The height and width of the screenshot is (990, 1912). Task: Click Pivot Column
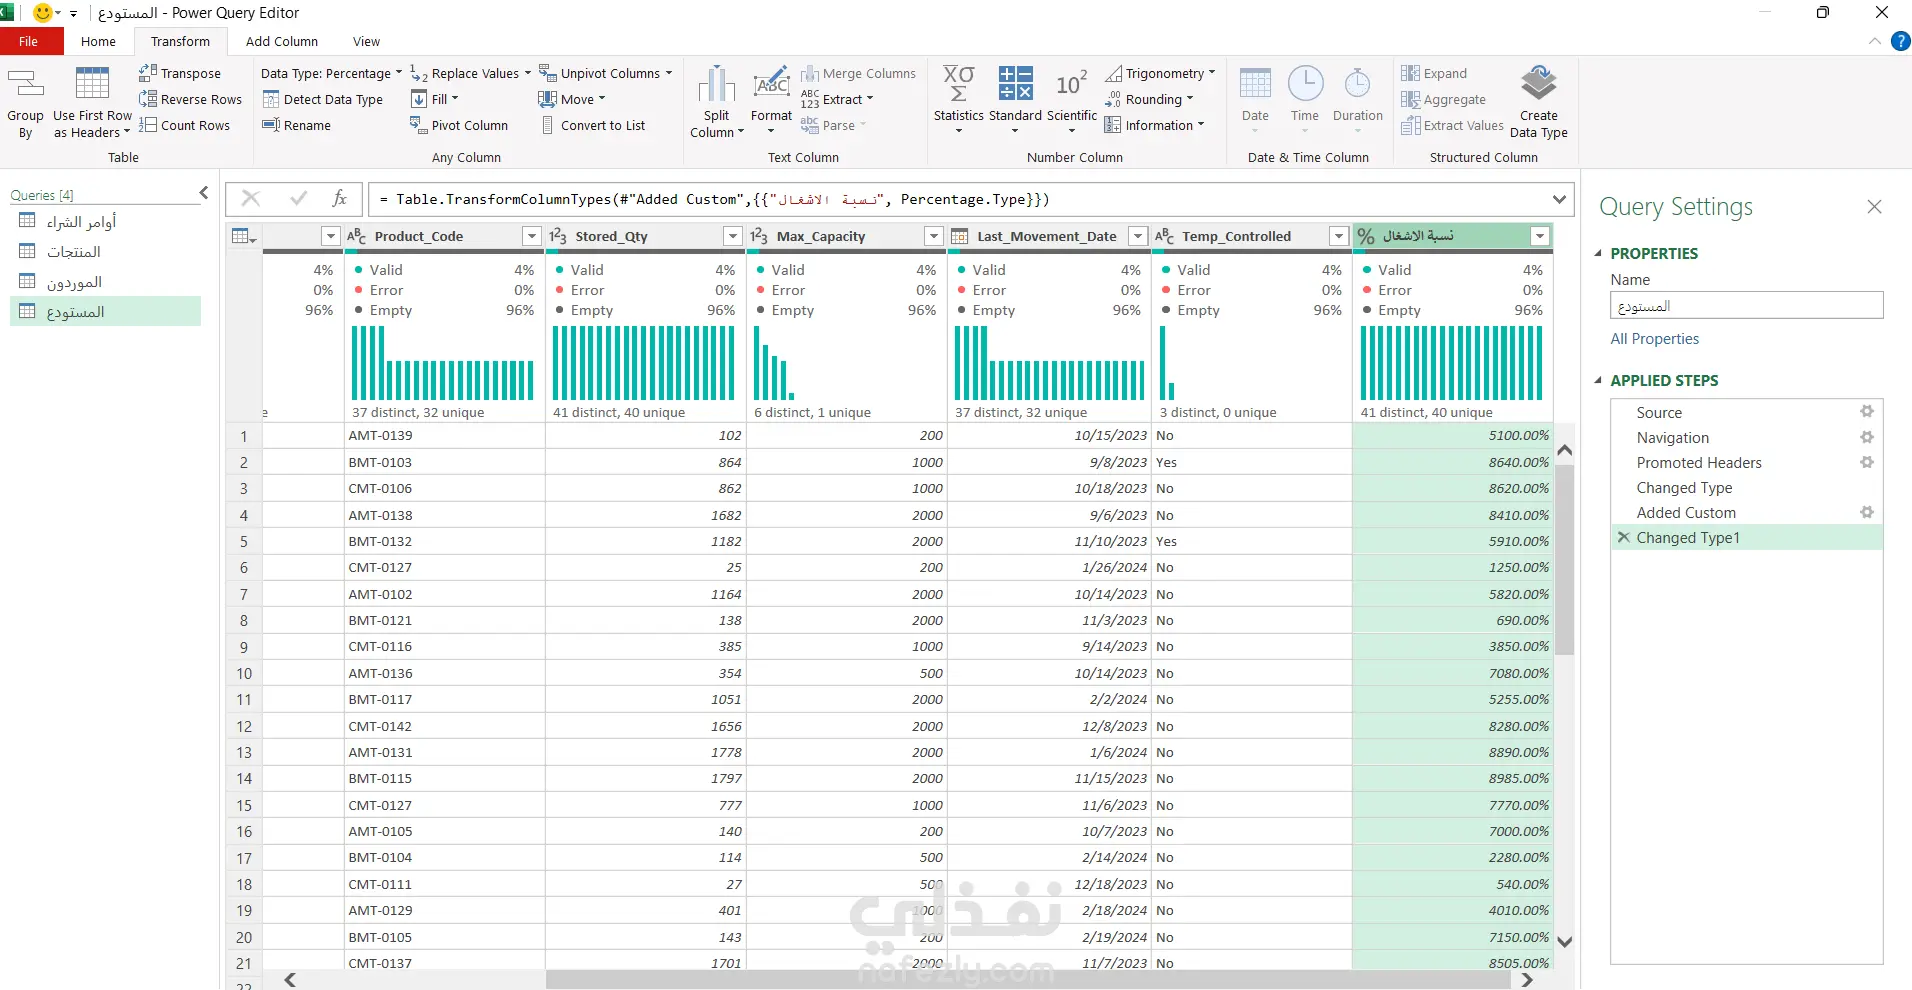[x=459, y=125]
